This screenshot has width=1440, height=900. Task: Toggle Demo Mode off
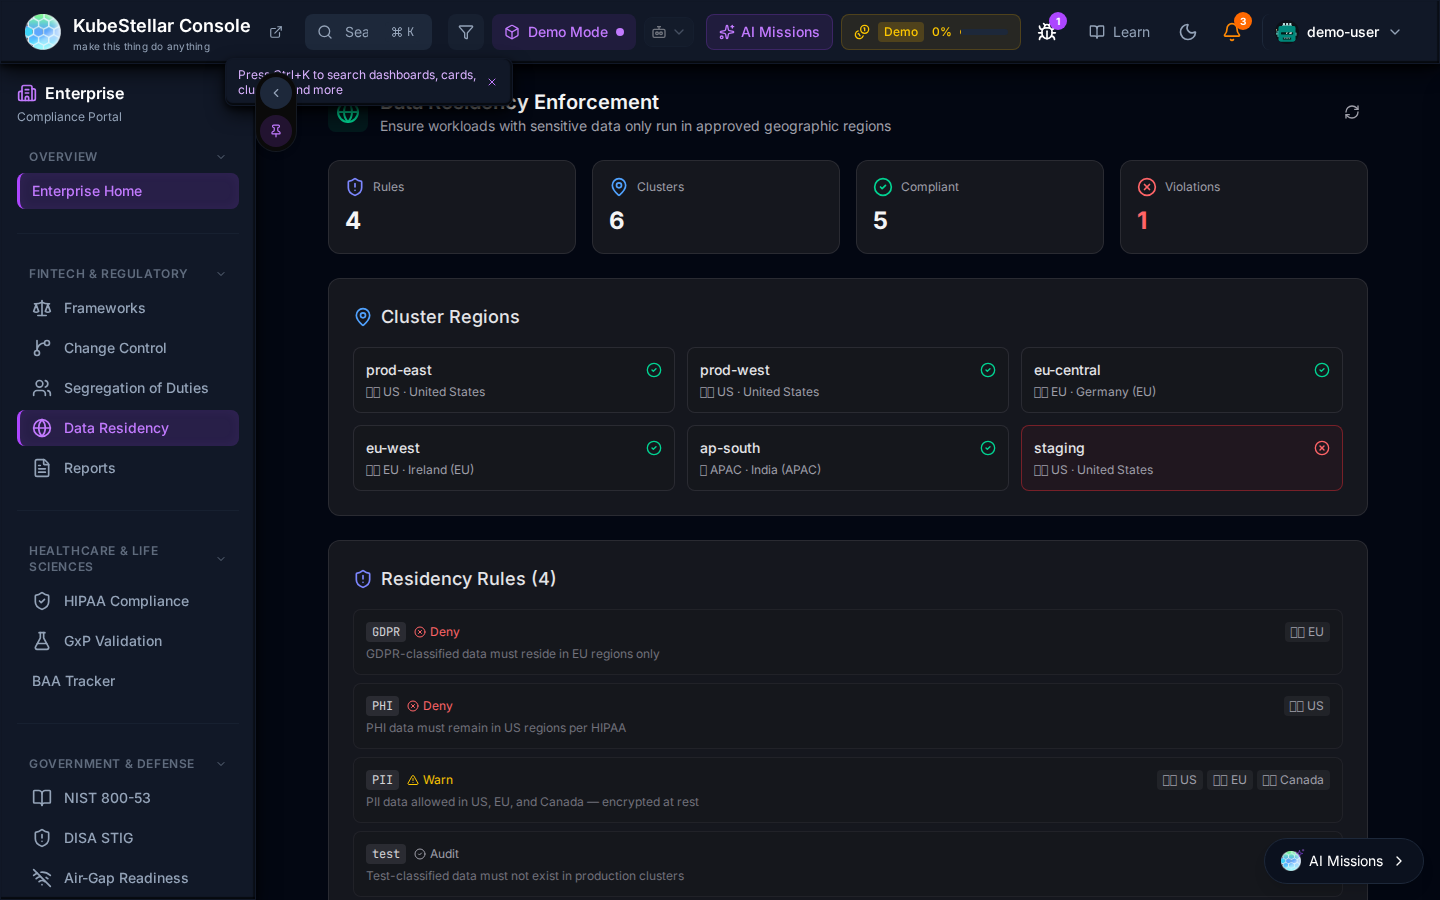(x=564, y=32)
